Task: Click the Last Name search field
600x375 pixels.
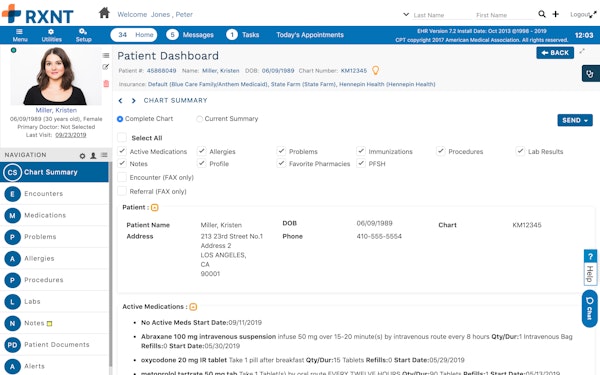Action: click(x=442, y=15)
